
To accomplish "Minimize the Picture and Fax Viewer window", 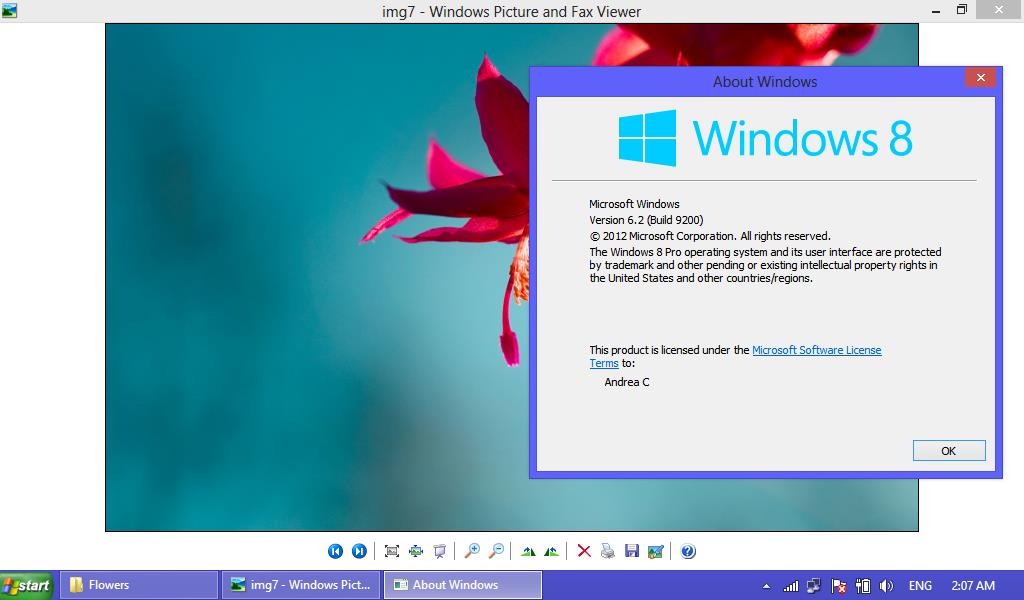I will (x=936, y=10).
